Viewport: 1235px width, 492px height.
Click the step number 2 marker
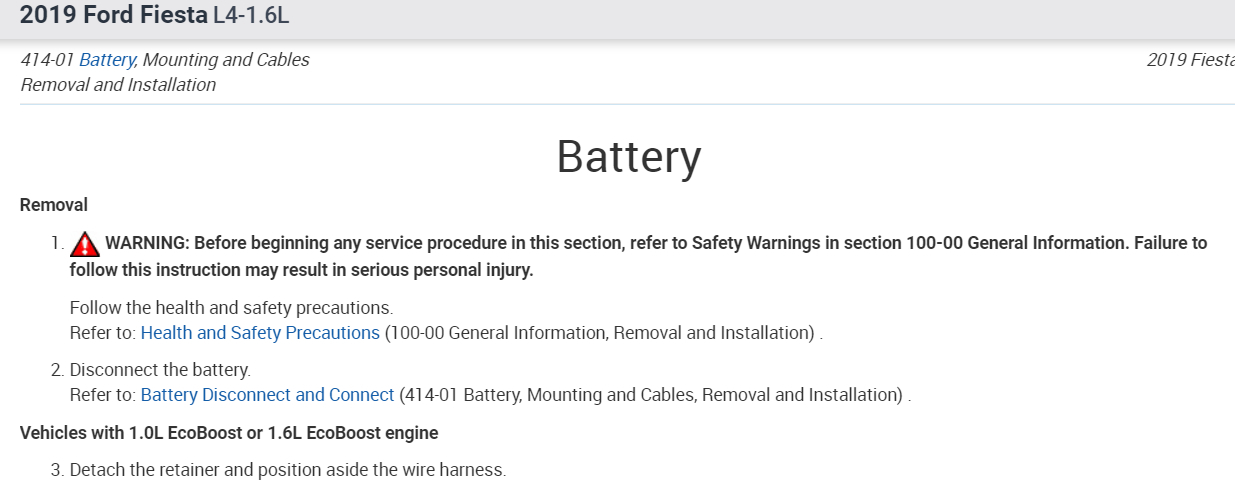tap(57, 371)
